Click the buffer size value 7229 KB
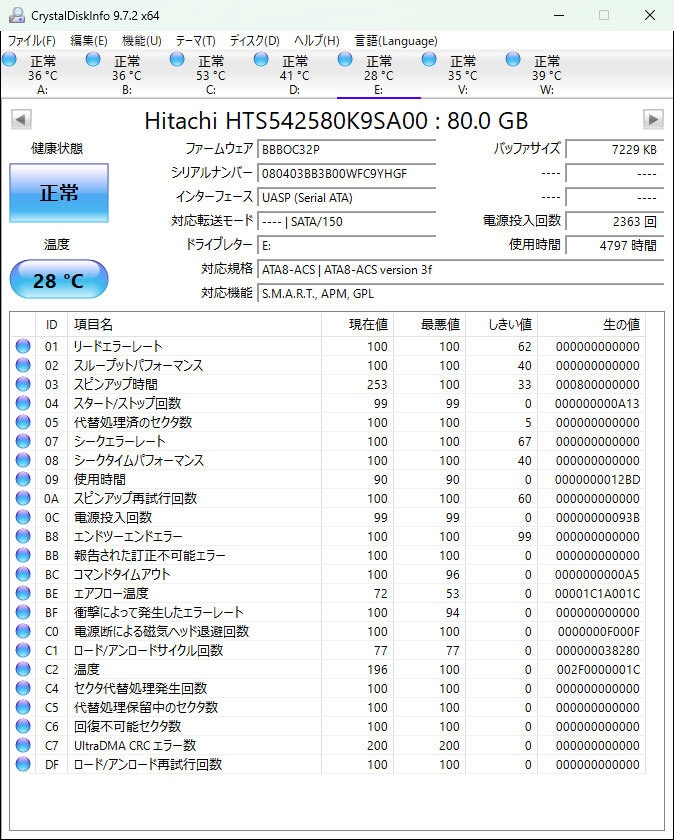The width and height of the screenshot is (674, 840). click(615, 149)
